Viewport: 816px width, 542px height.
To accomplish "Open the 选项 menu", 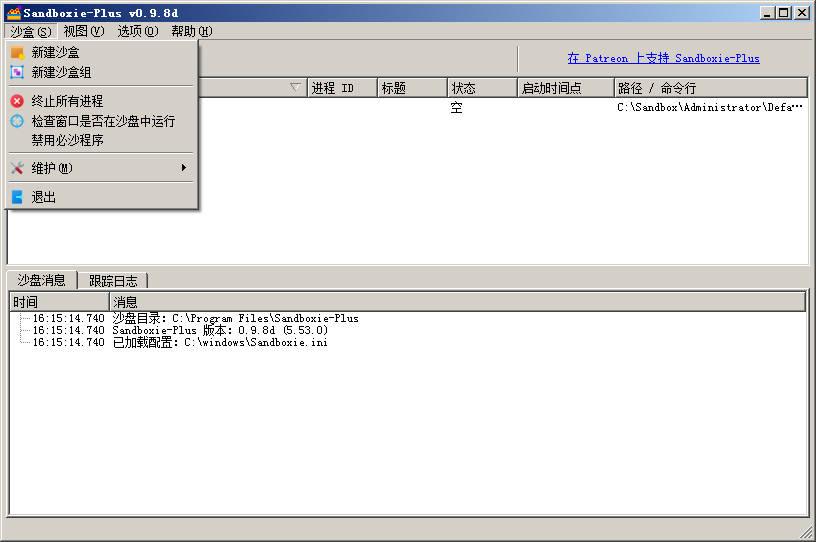I will (x=137, y=31).
